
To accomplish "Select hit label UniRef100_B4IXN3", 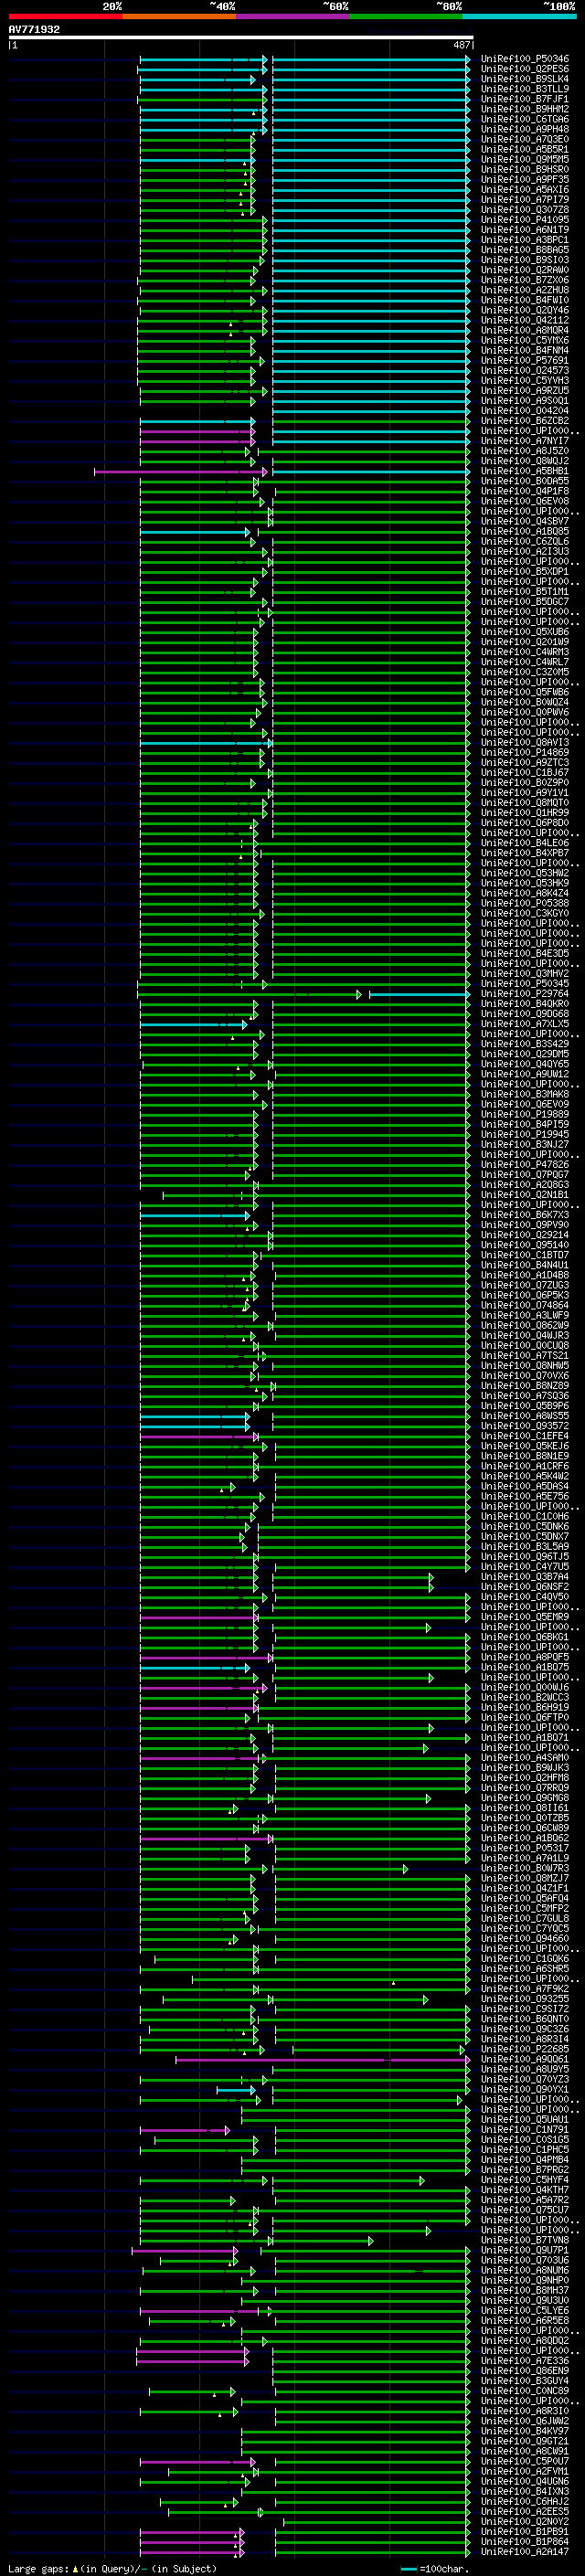I will (x=525, y=2491).
